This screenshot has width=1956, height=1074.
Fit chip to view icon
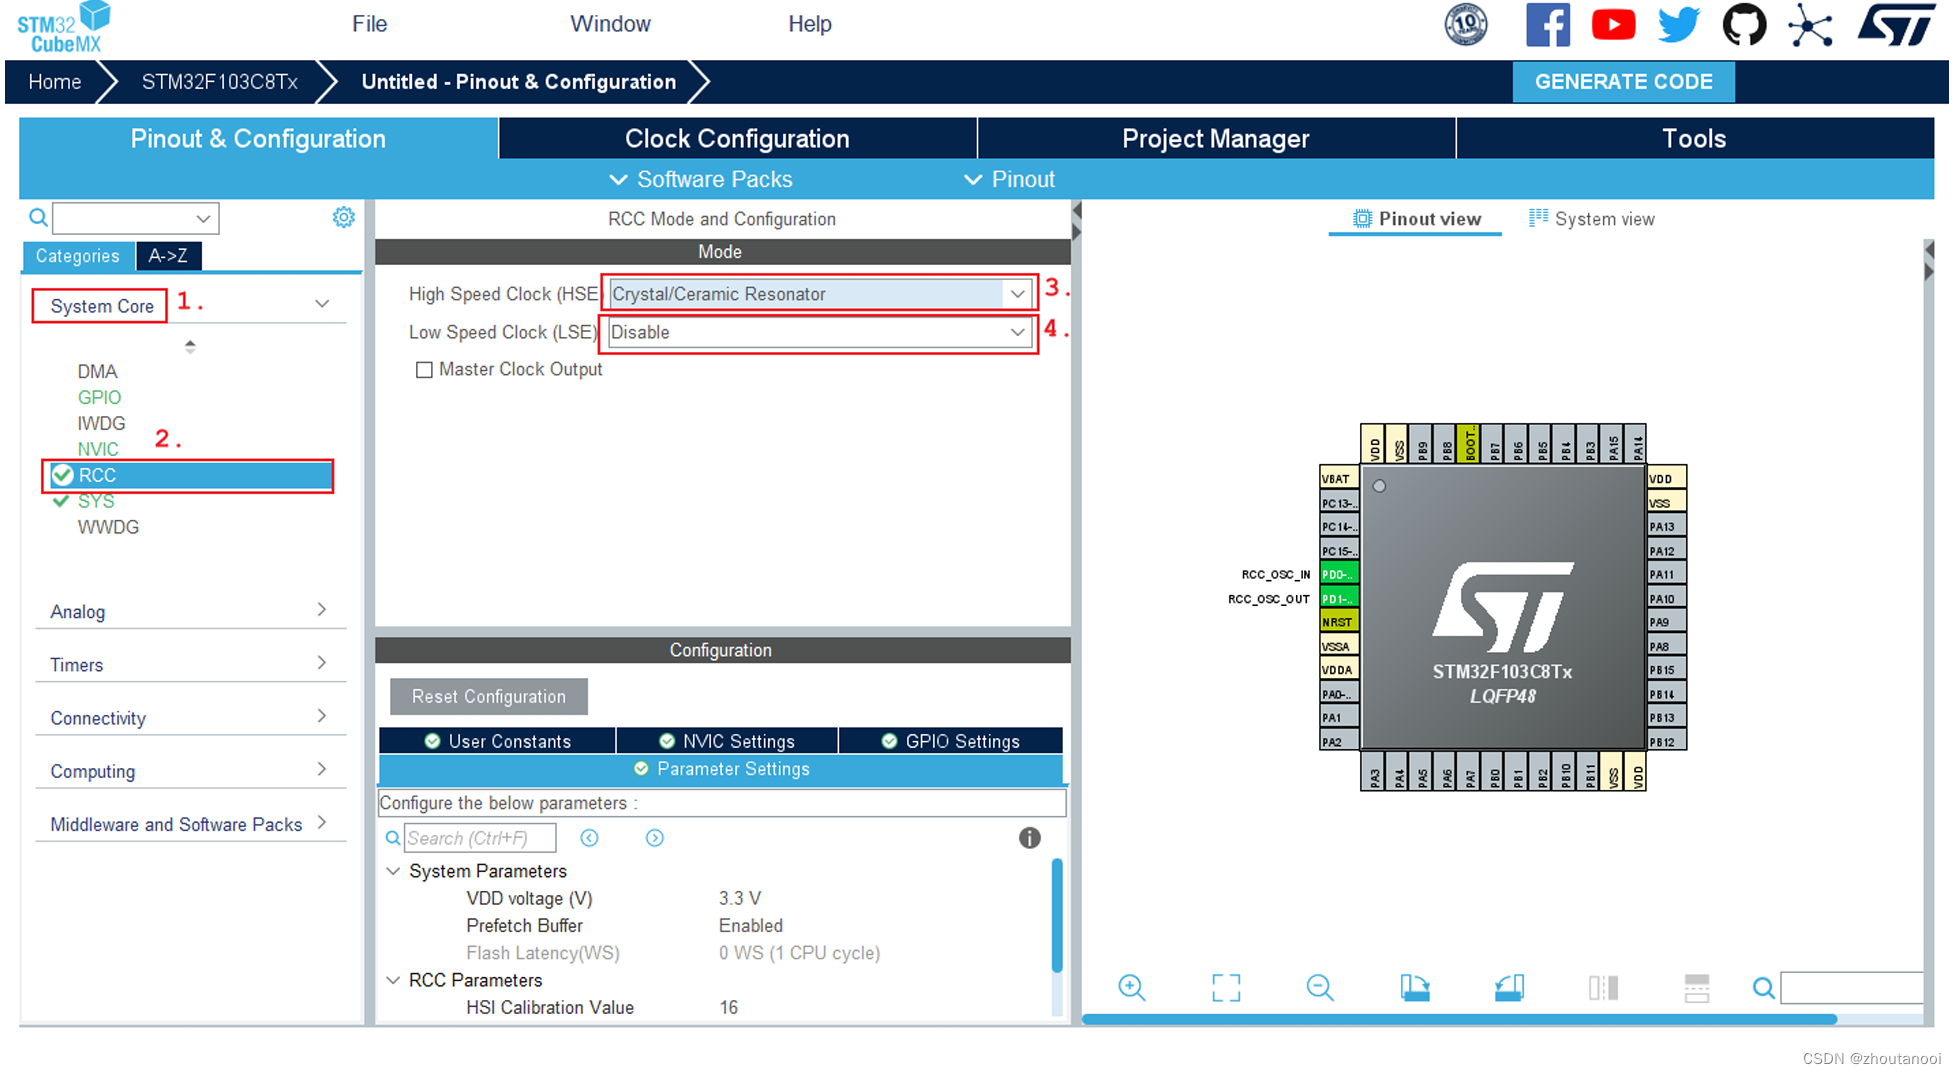click(x=1226, y=987)
